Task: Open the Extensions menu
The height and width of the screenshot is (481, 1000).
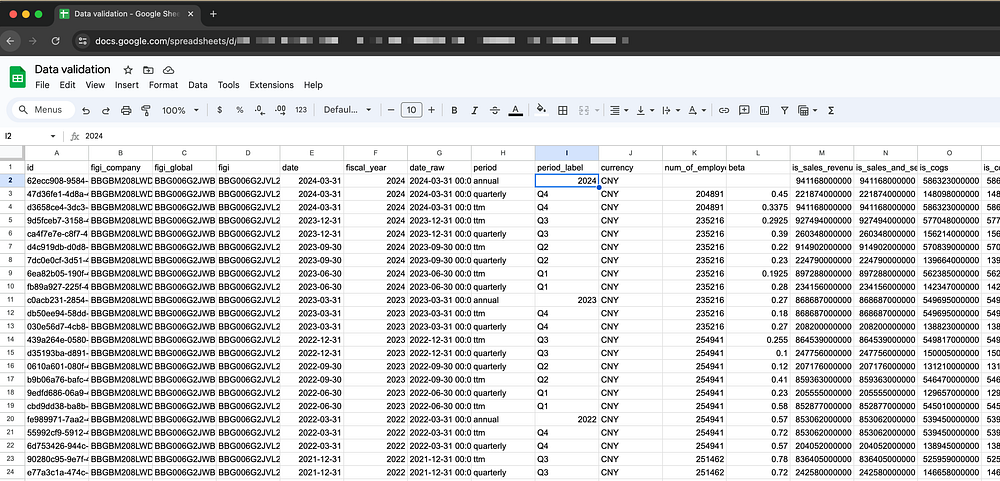Action: click(x=271, y=85)
